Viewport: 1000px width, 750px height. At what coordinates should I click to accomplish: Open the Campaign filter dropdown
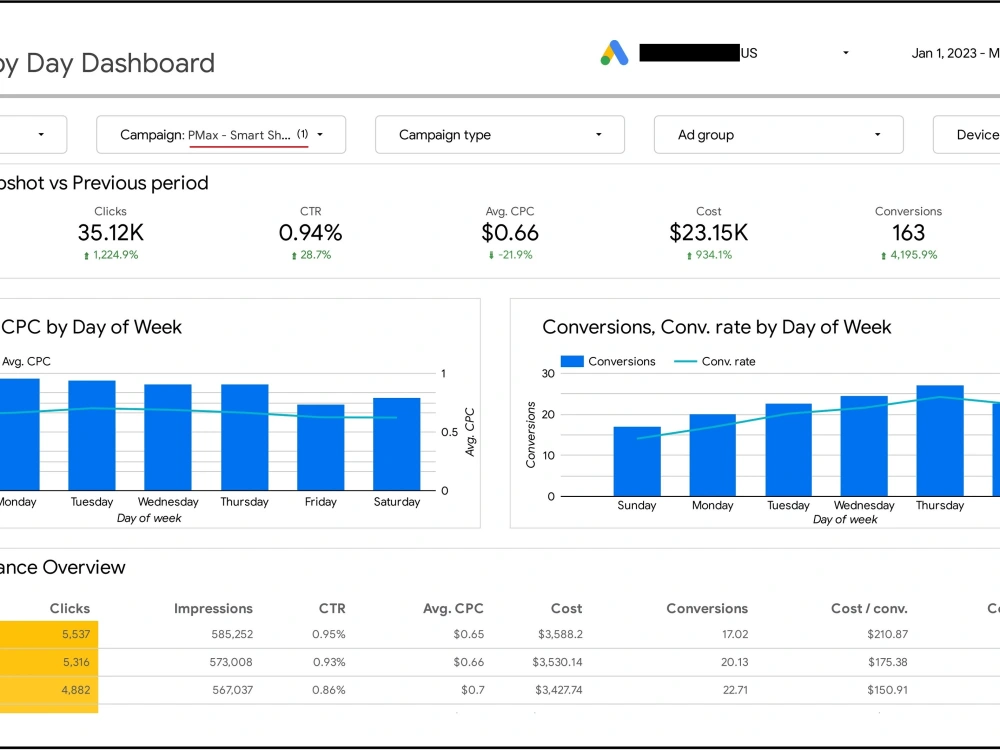pos(221,135)
